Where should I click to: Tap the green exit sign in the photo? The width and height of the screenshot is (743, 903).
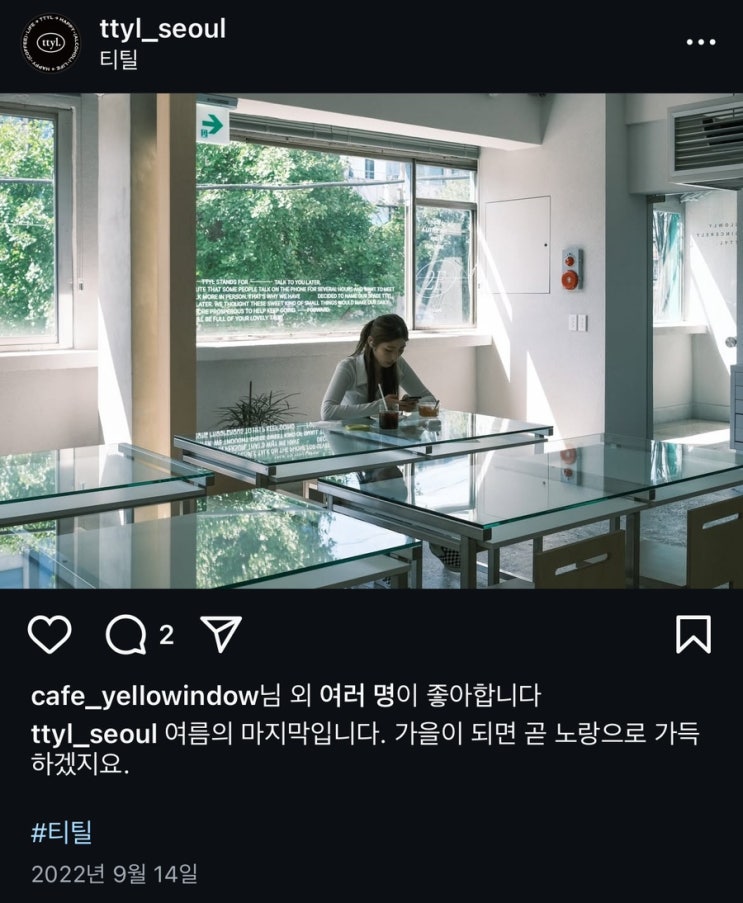213,124
